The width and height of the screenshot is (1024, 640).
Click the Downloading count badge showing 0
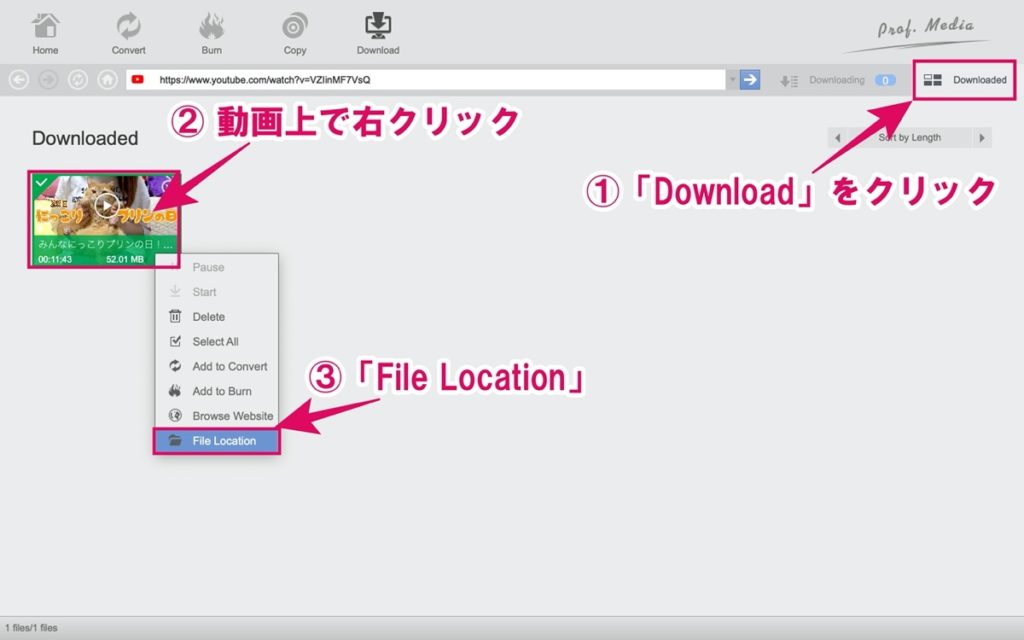[885, 80]
